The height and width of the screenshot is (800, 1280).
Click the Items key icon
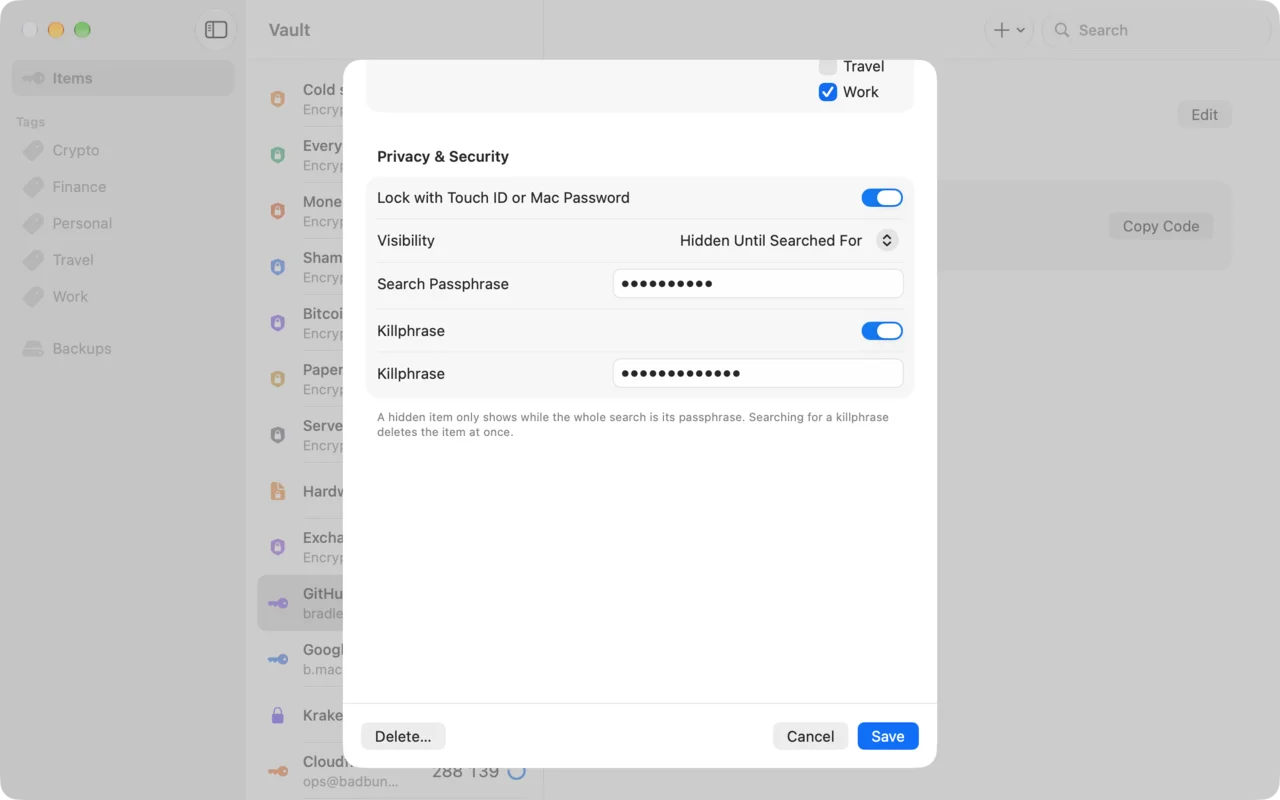point(34,78)
